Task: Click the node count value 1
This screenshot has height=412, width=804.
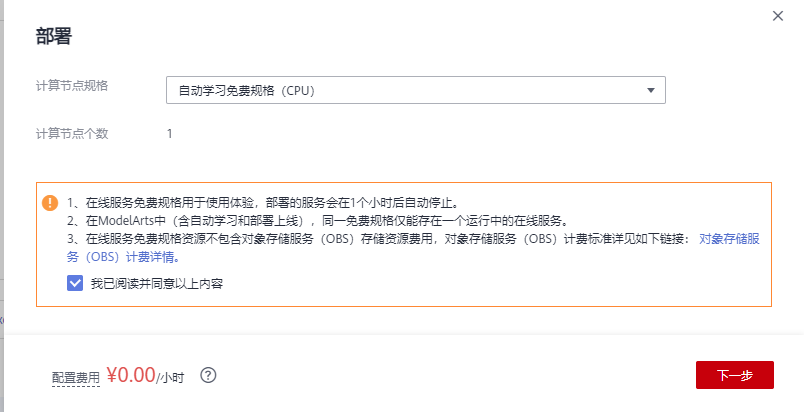Action: [x=170, y=133]
